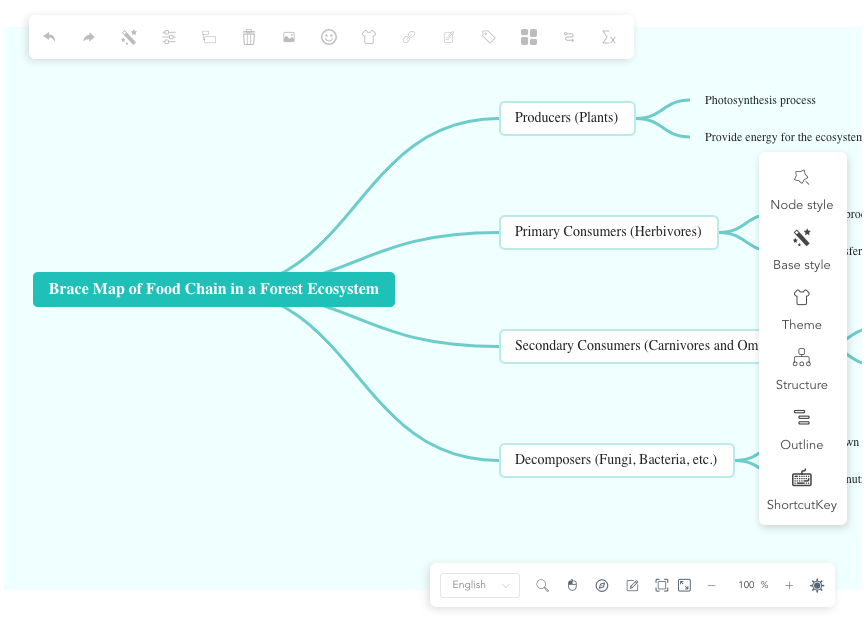The image size is (866, 618).
Task: Open the Base style panel
Action: click(802, 250)
